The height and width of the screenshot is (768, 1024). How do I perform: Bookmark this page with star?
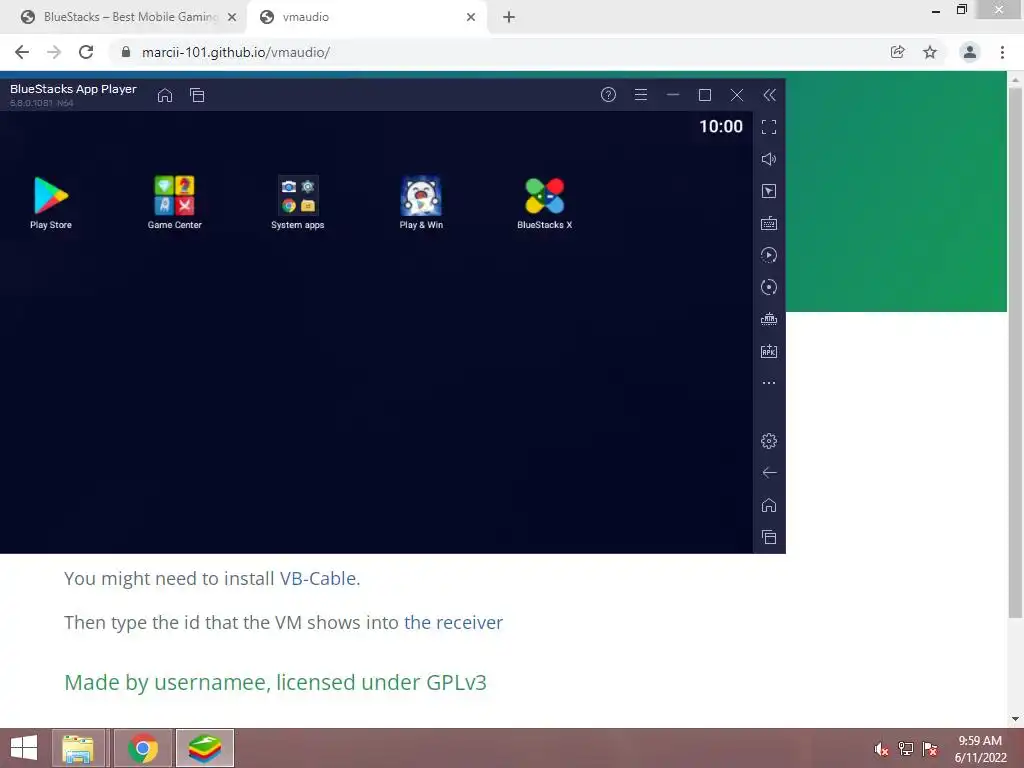pyautogui.click(x=930, y=52)
